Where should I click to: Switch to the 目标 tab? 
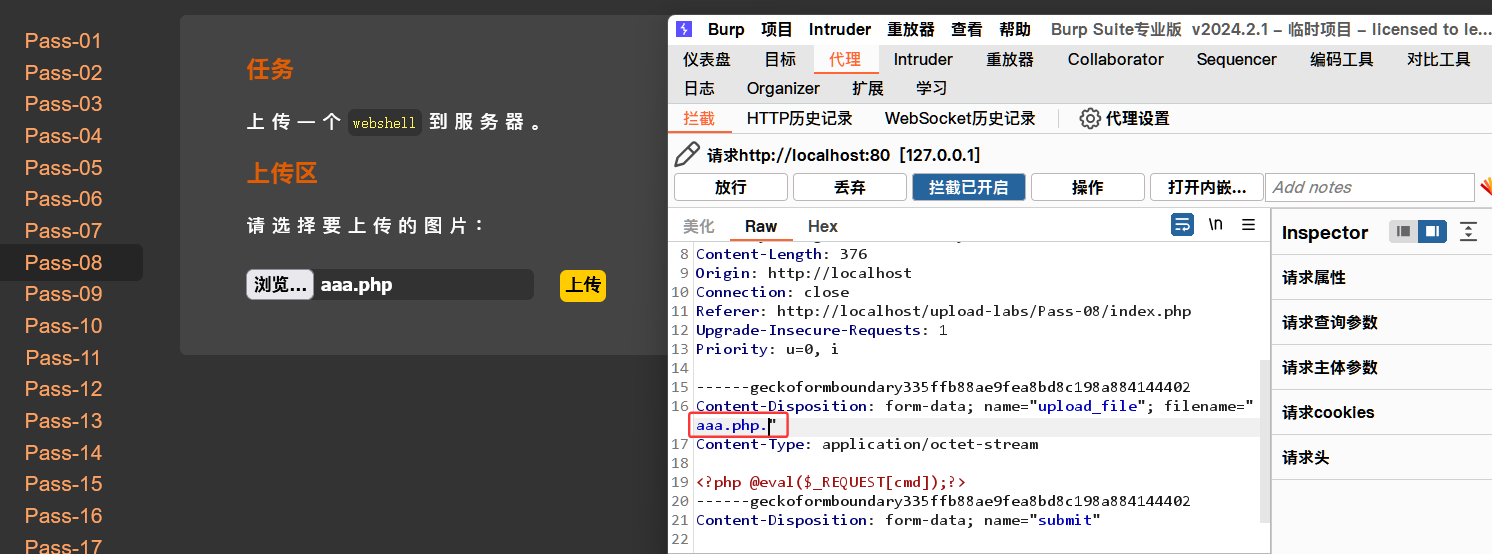pyautogui.click(x=781, y=59)
